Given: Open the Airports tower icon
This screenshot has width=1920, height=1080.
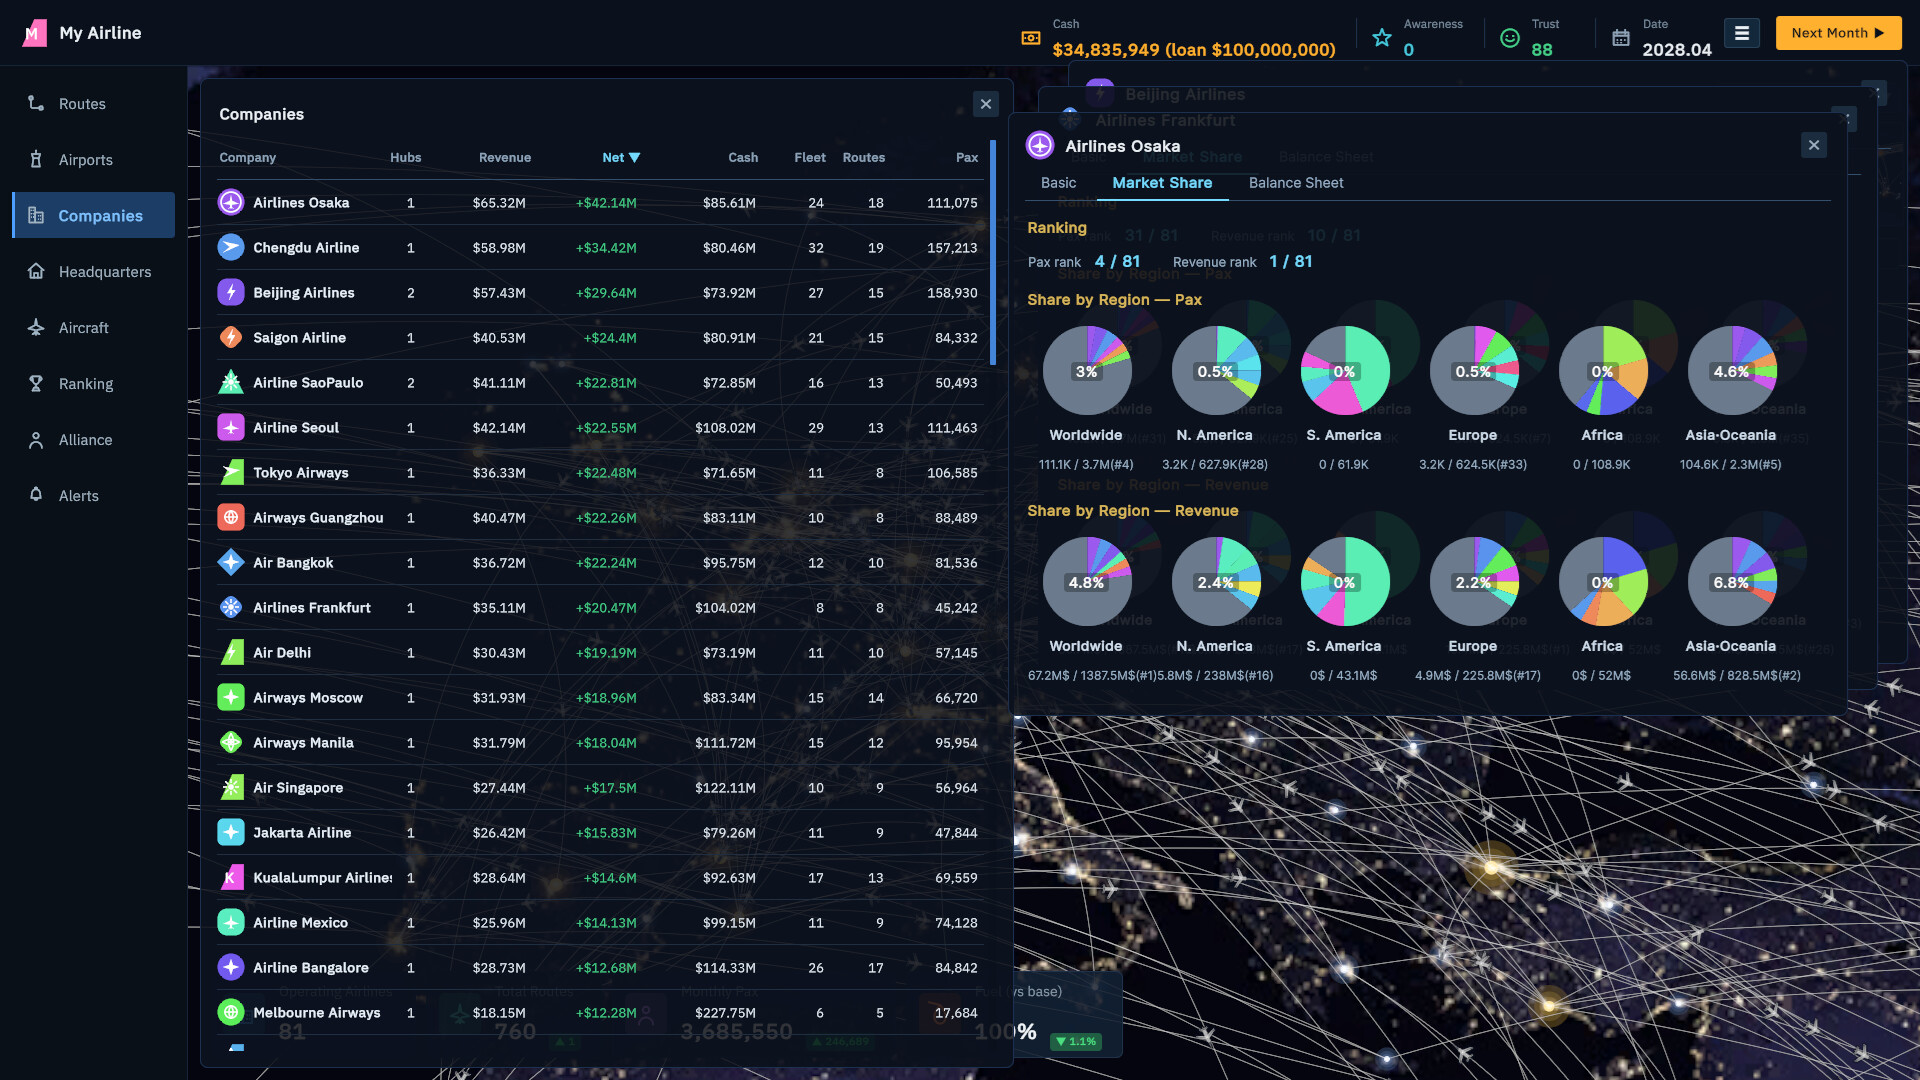Looking at the screenshot, I should (36, 159).
